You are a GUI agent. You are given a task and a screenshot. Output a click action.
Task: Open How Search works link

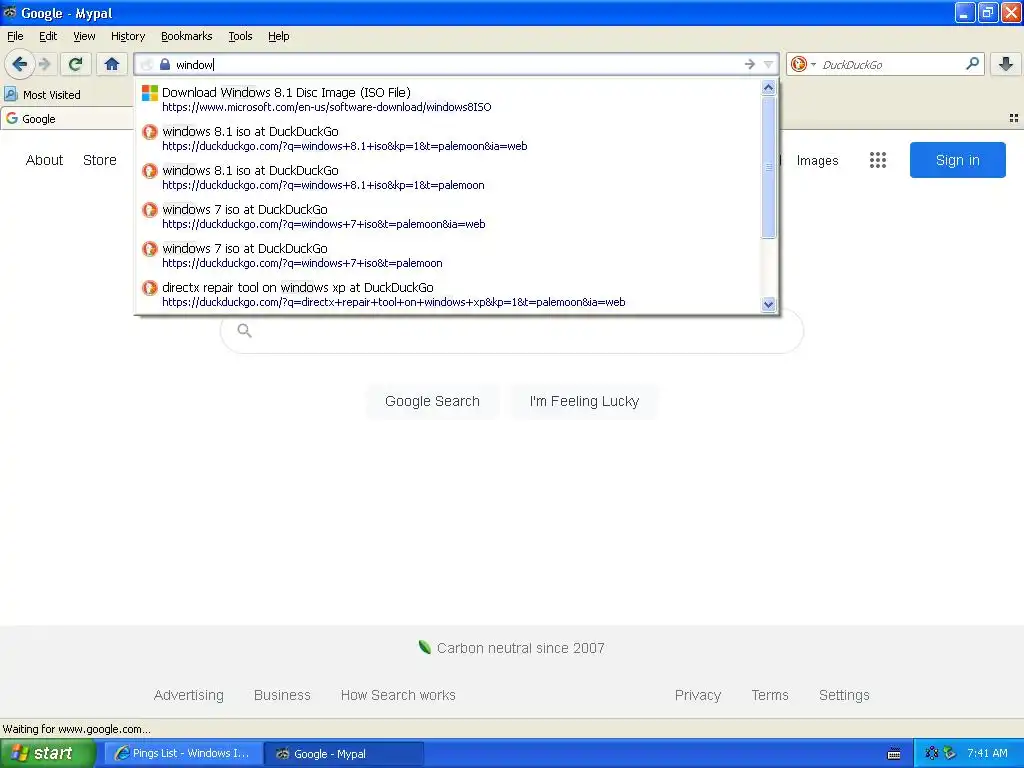[398, 695]
